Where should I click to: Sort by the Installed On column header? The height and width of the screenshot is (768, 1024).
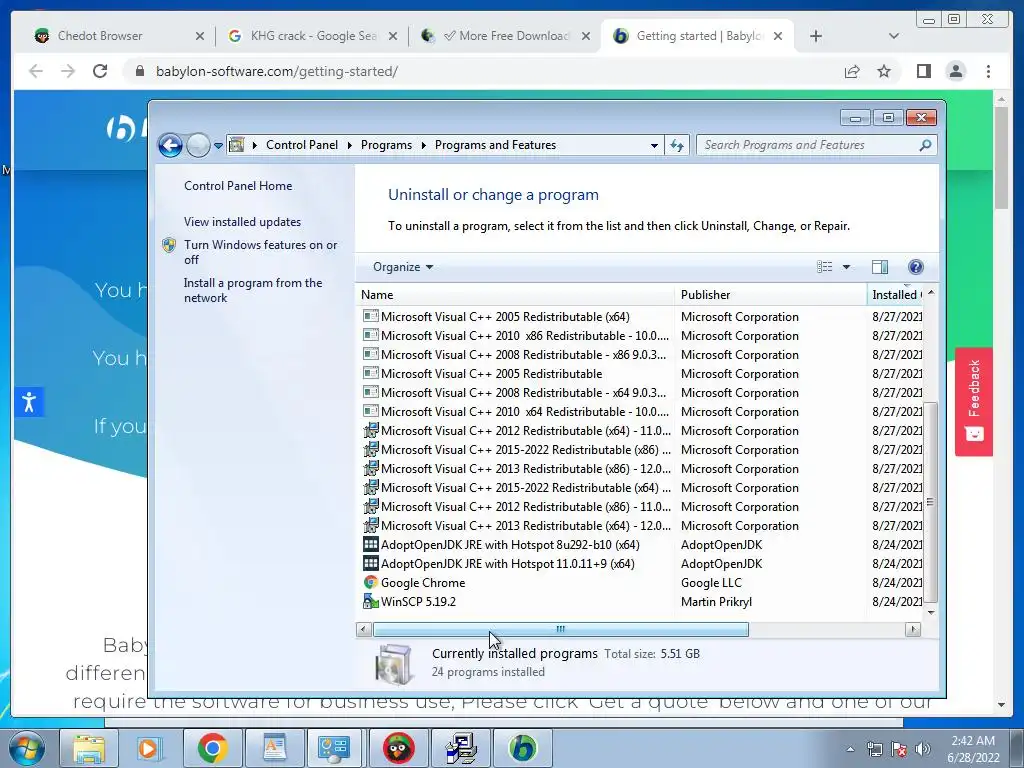pos(895,295)
